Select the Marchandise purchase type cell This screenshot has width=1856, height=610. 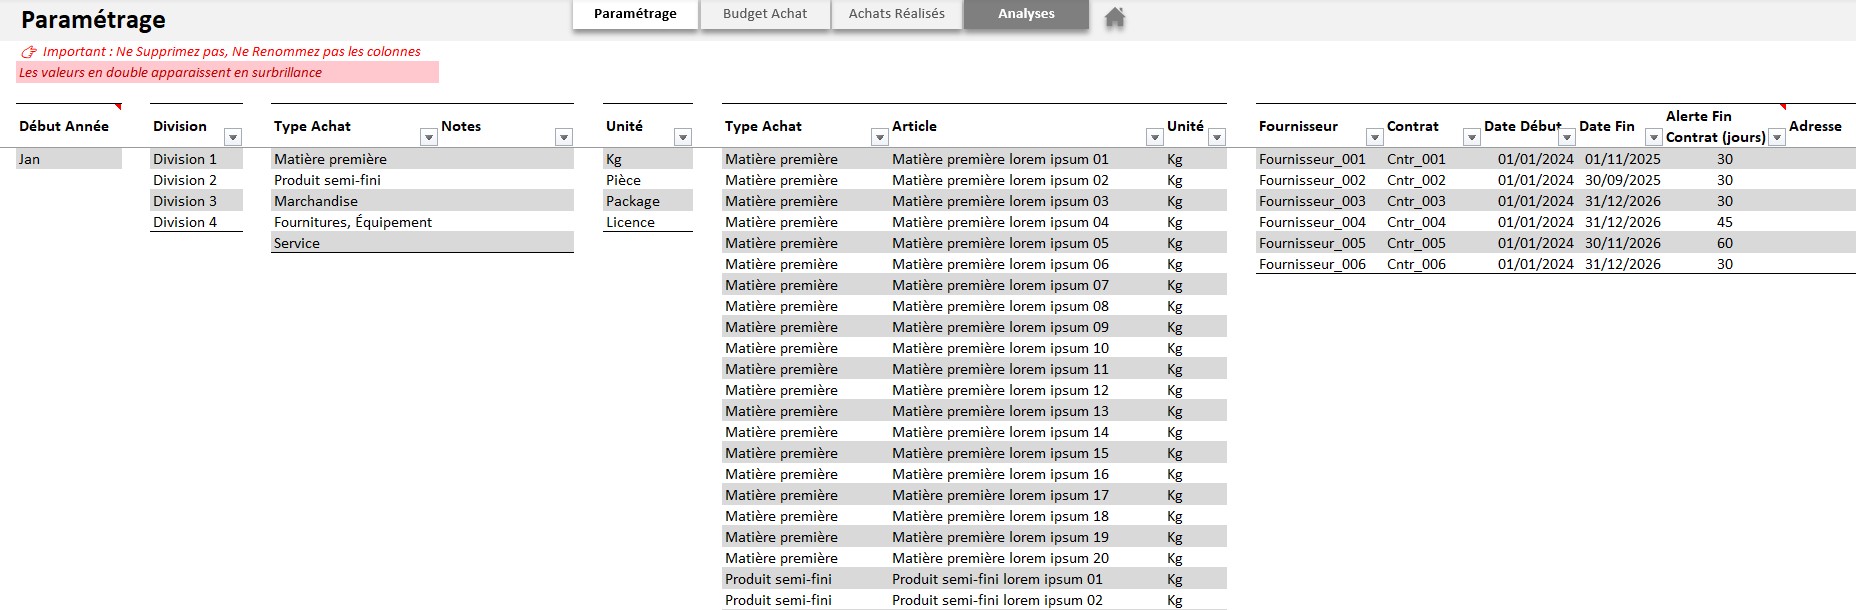click(x=421, y=201)
